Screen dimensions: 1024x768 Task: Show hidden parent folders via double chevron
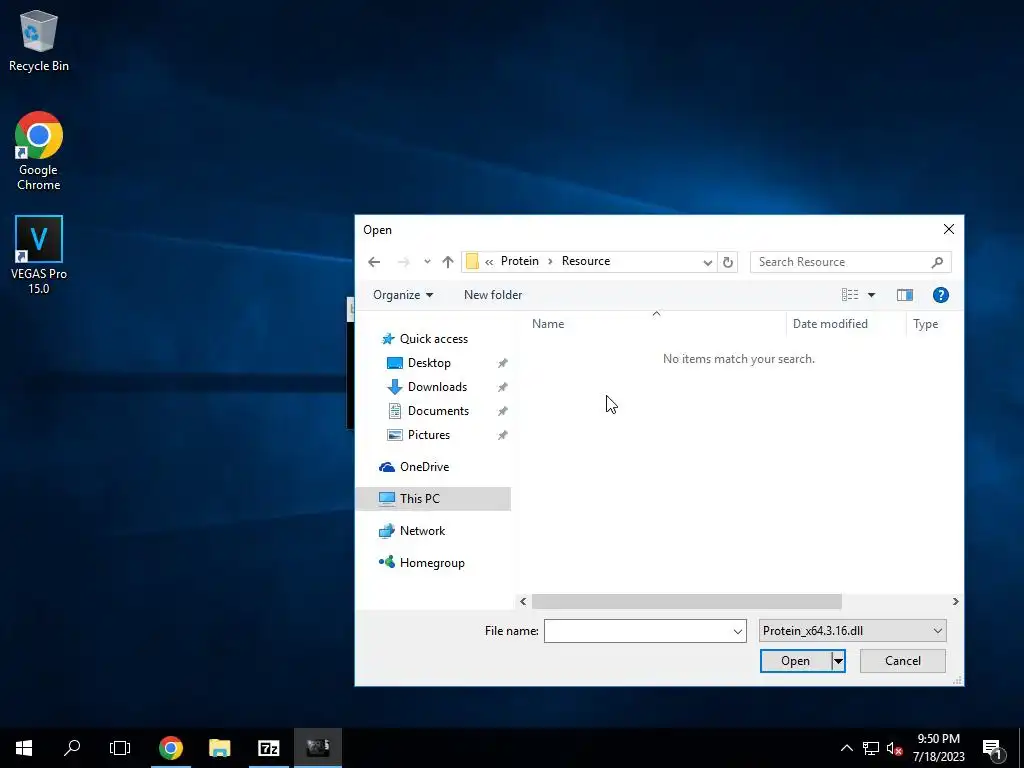point(488,262)
